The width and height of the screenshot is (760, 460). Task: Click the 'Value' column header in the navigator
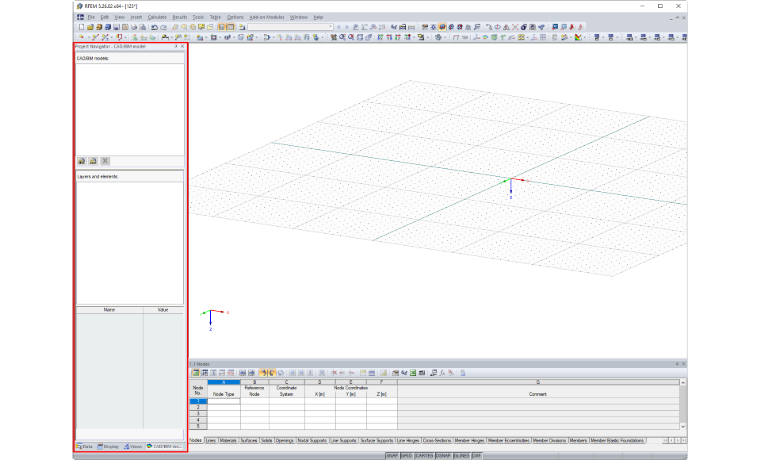tap(163, 310)
